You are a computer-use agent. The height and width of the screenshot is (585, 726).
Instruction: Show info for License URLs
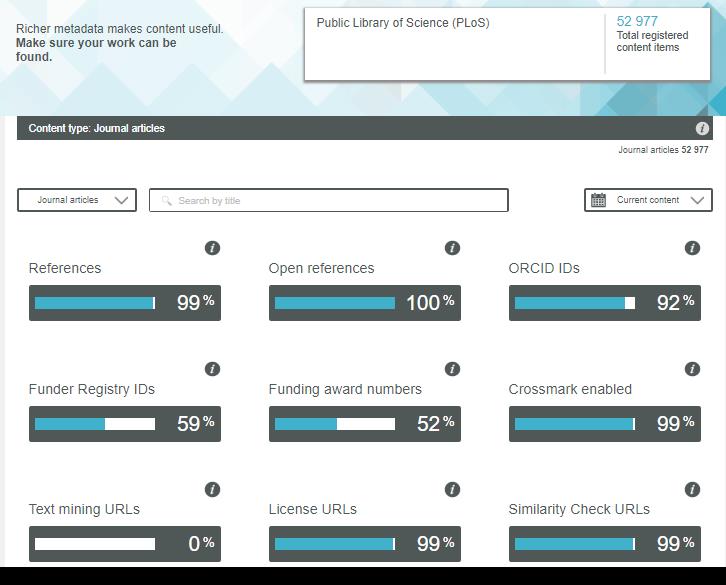tap(452, 489)
